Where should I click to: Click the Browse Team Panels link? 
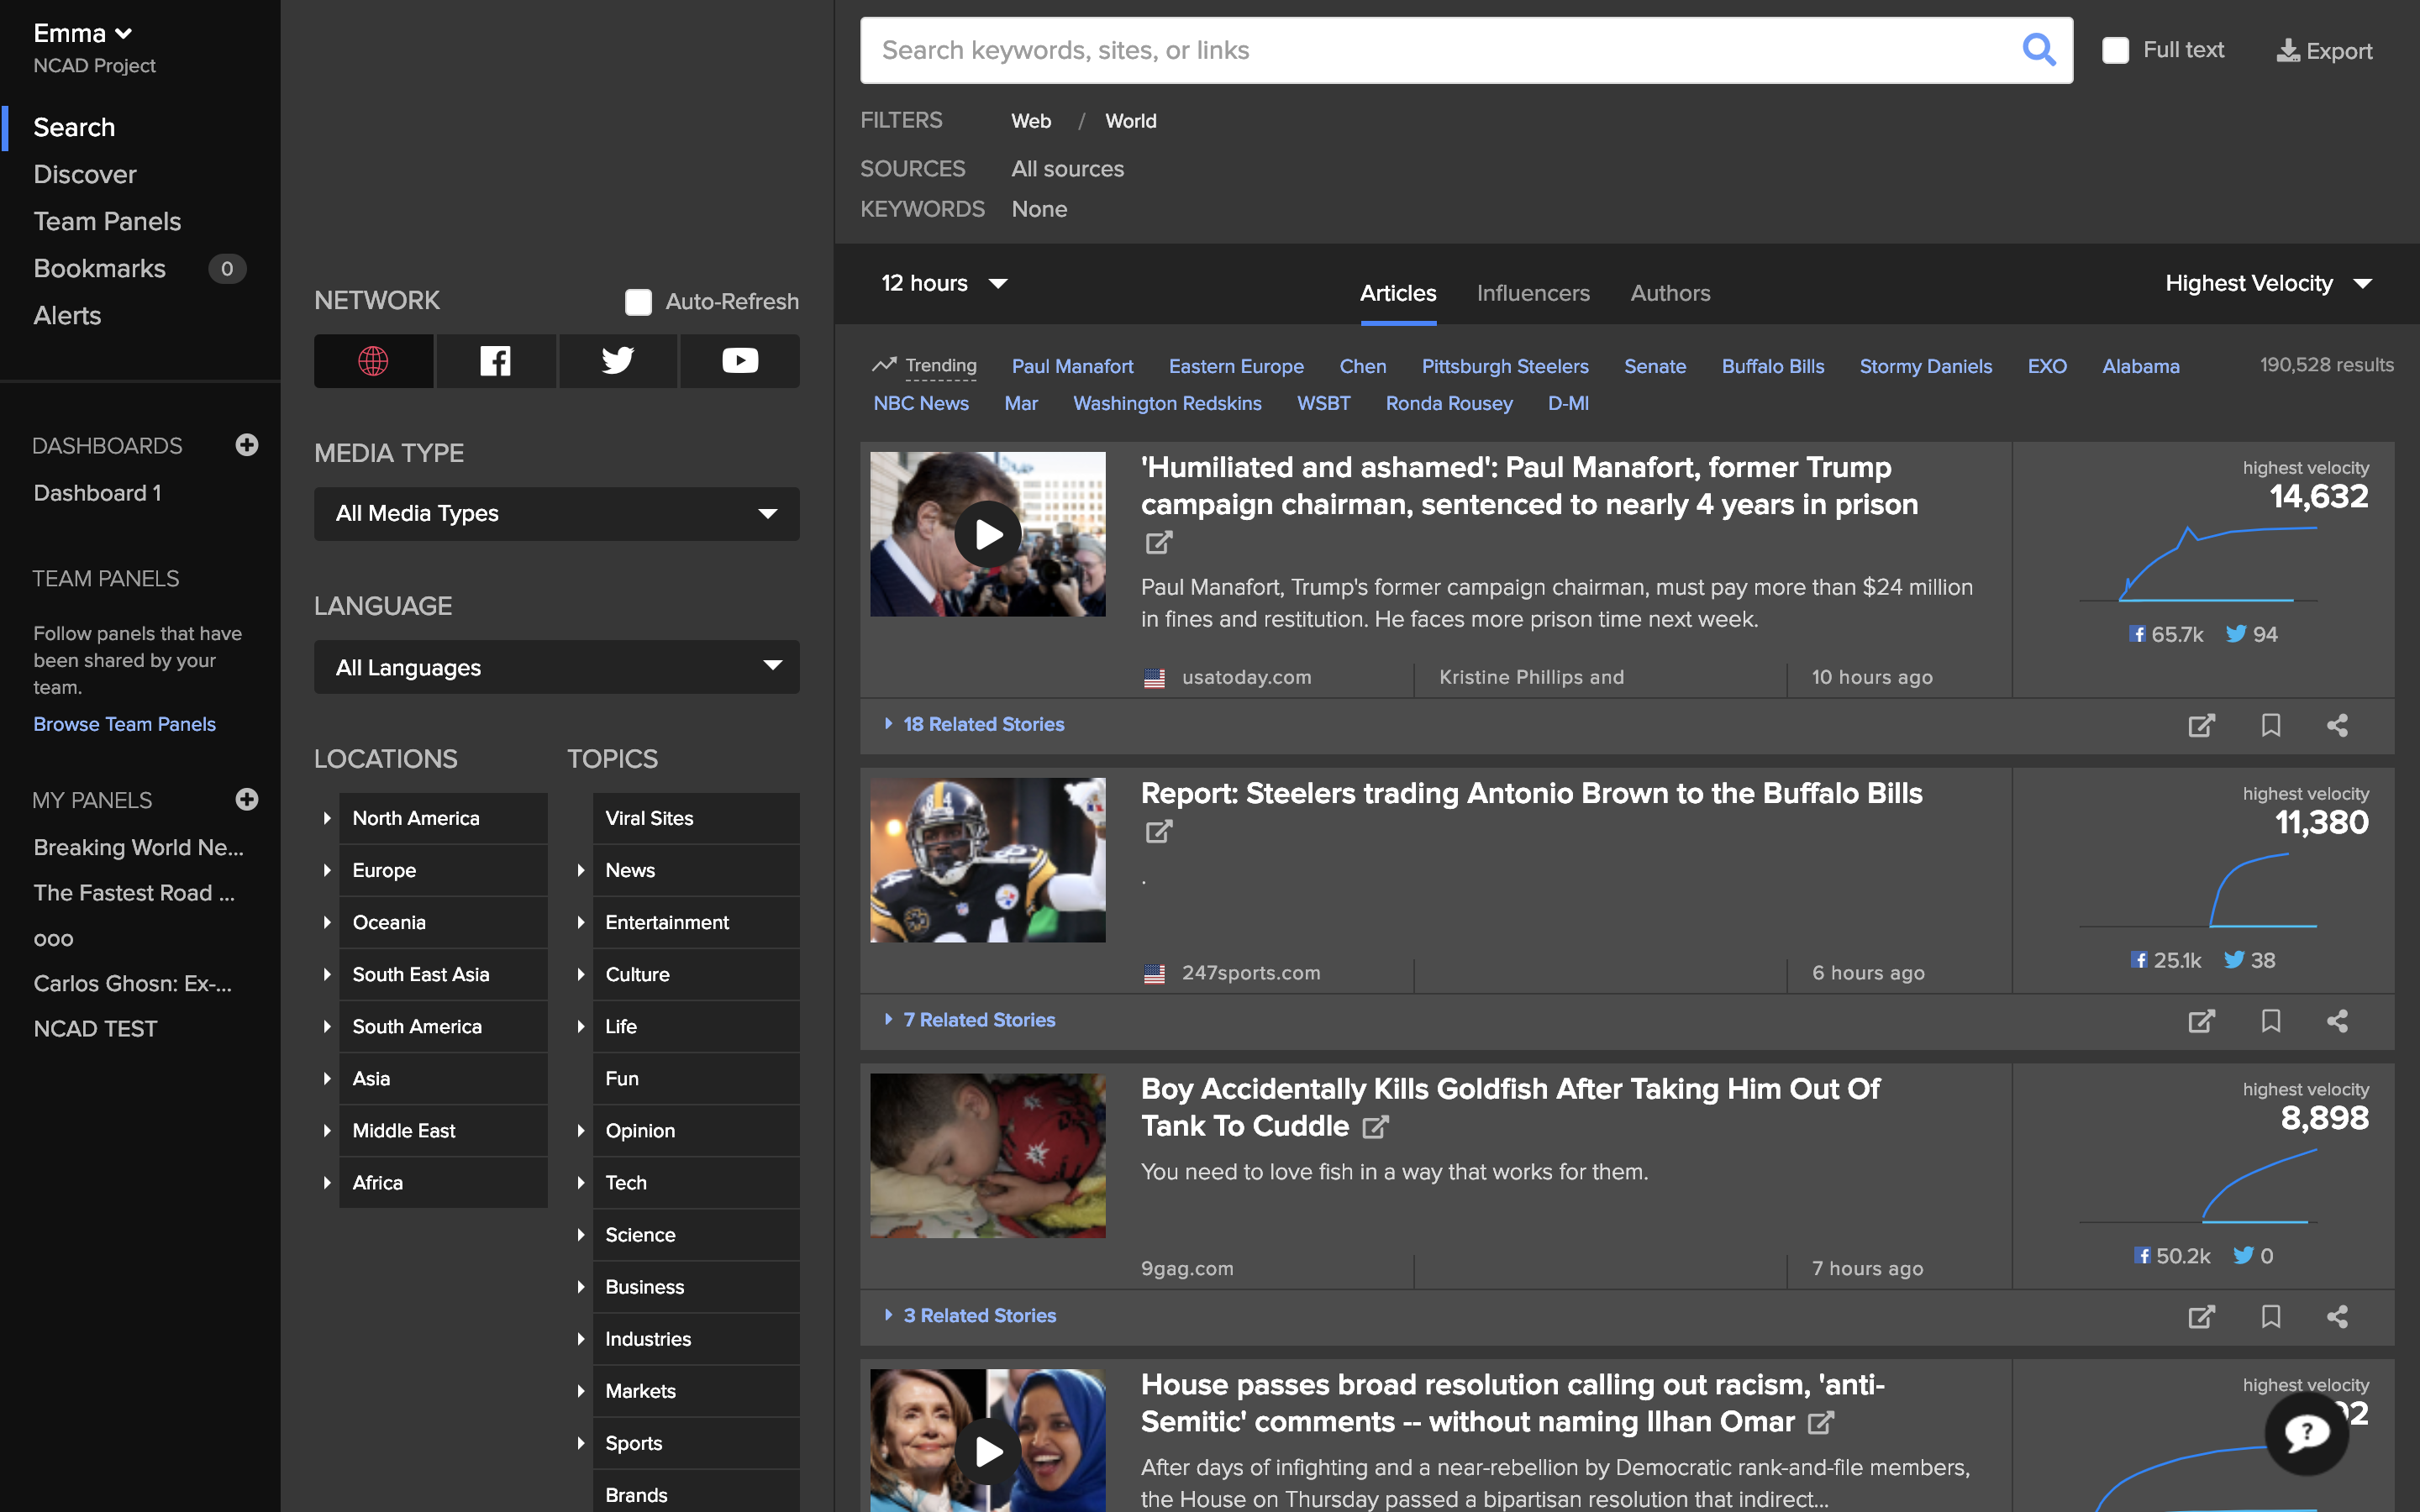(x=124, y=724)
